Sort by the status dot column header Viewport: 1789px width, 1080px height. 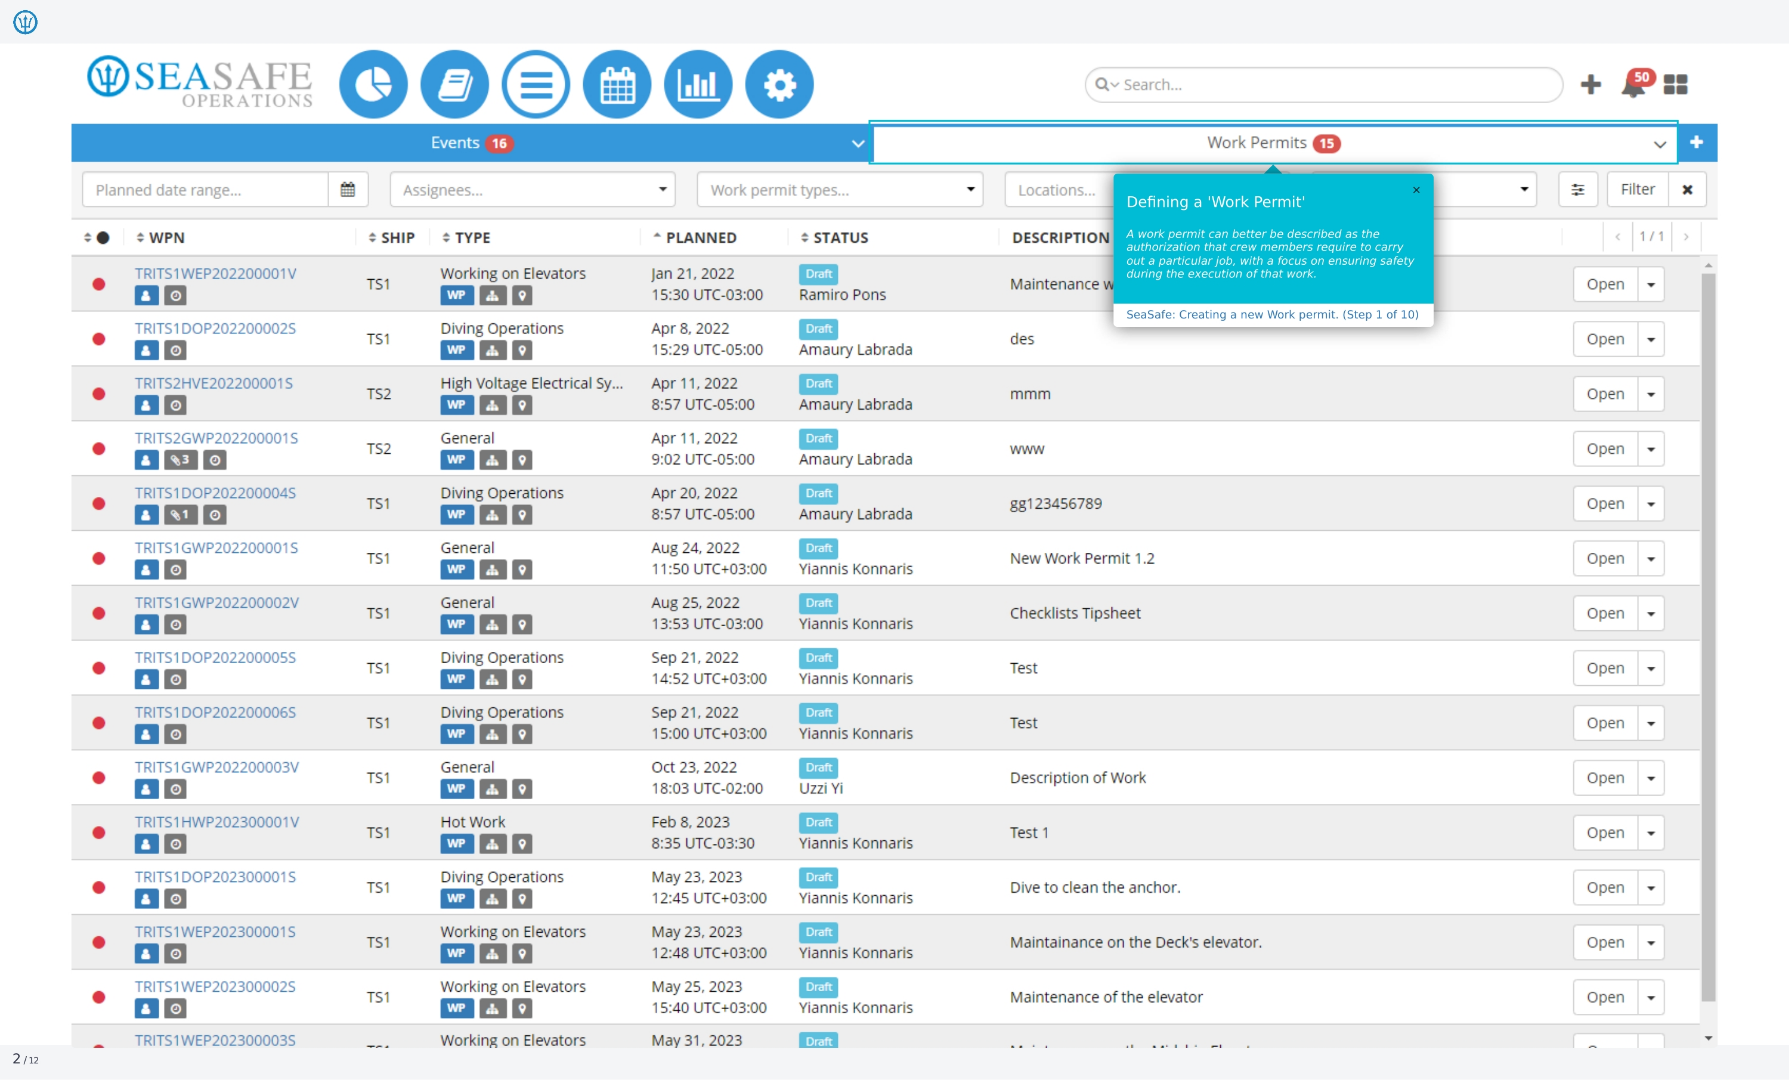(97, 238)
